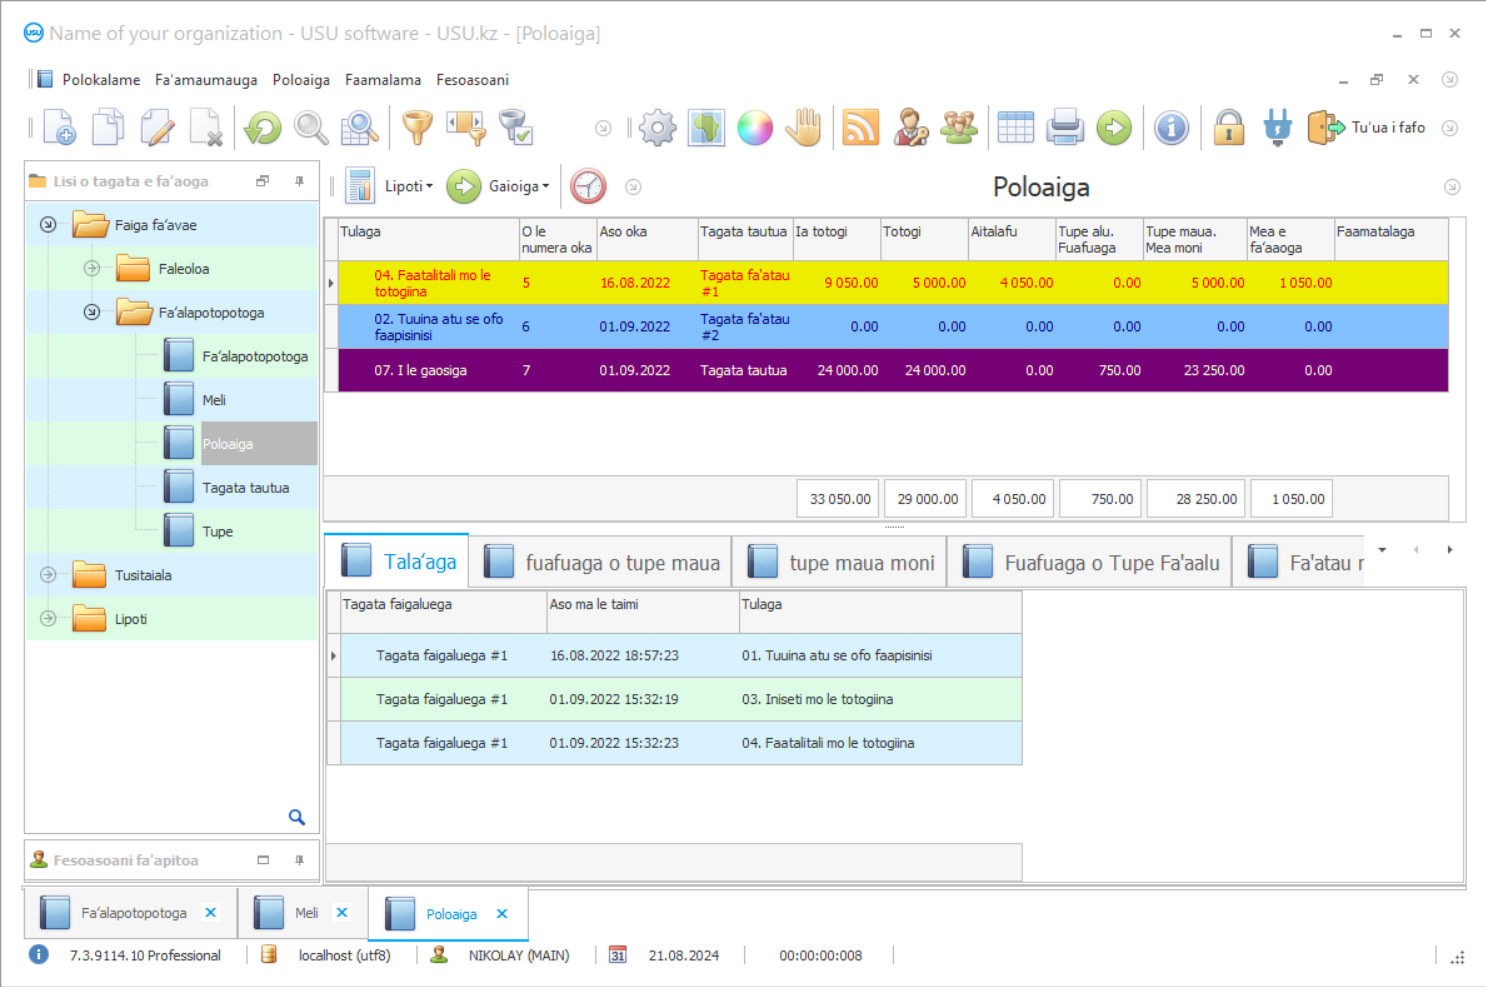Open the color wheel theme icon
The height and width of the screenshot is (987, 1486).
click(x=755, y=128)
